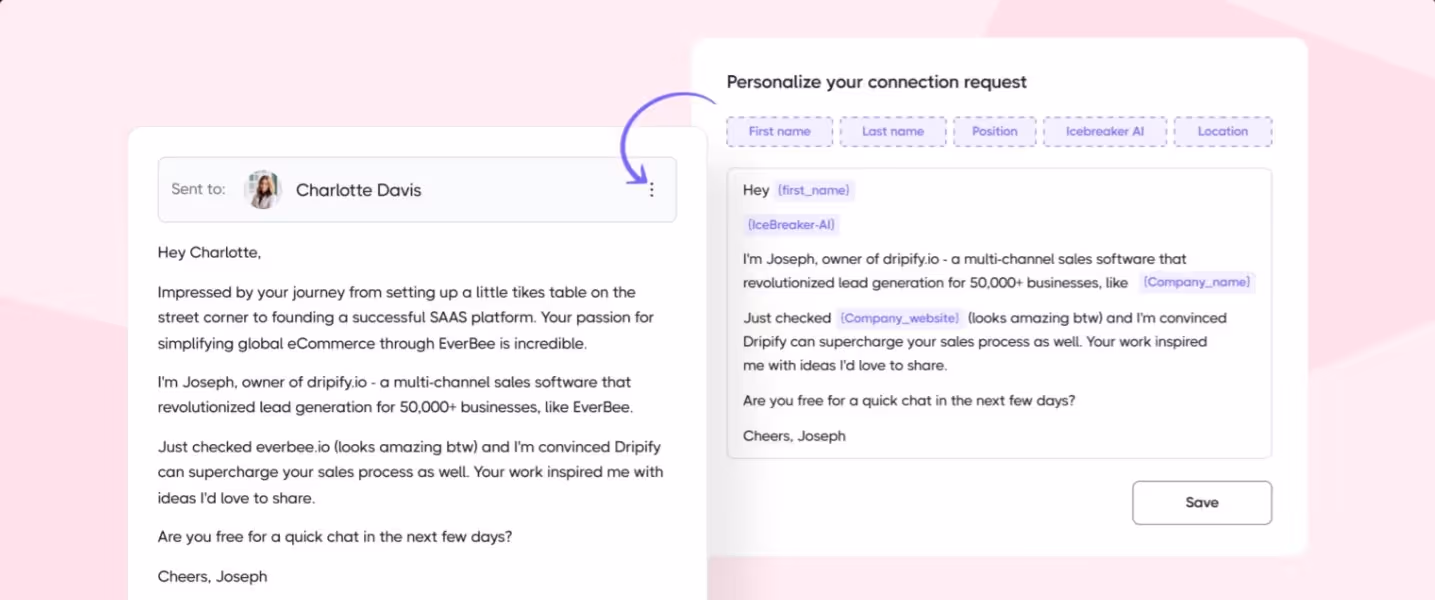
Task: Add the Position variable to the message
Action: click(995, 131)
